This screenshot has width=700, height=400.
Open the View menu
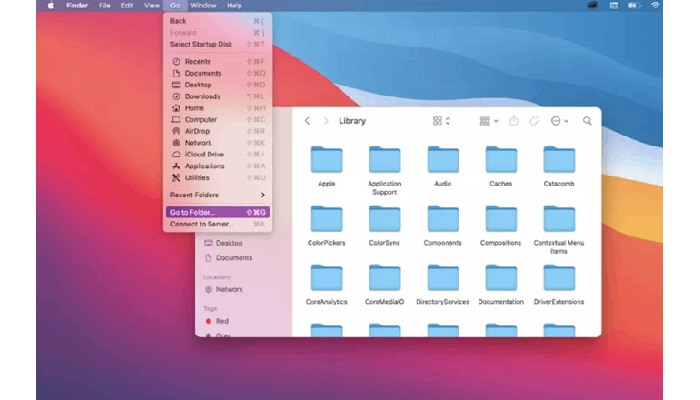(152, 5)
